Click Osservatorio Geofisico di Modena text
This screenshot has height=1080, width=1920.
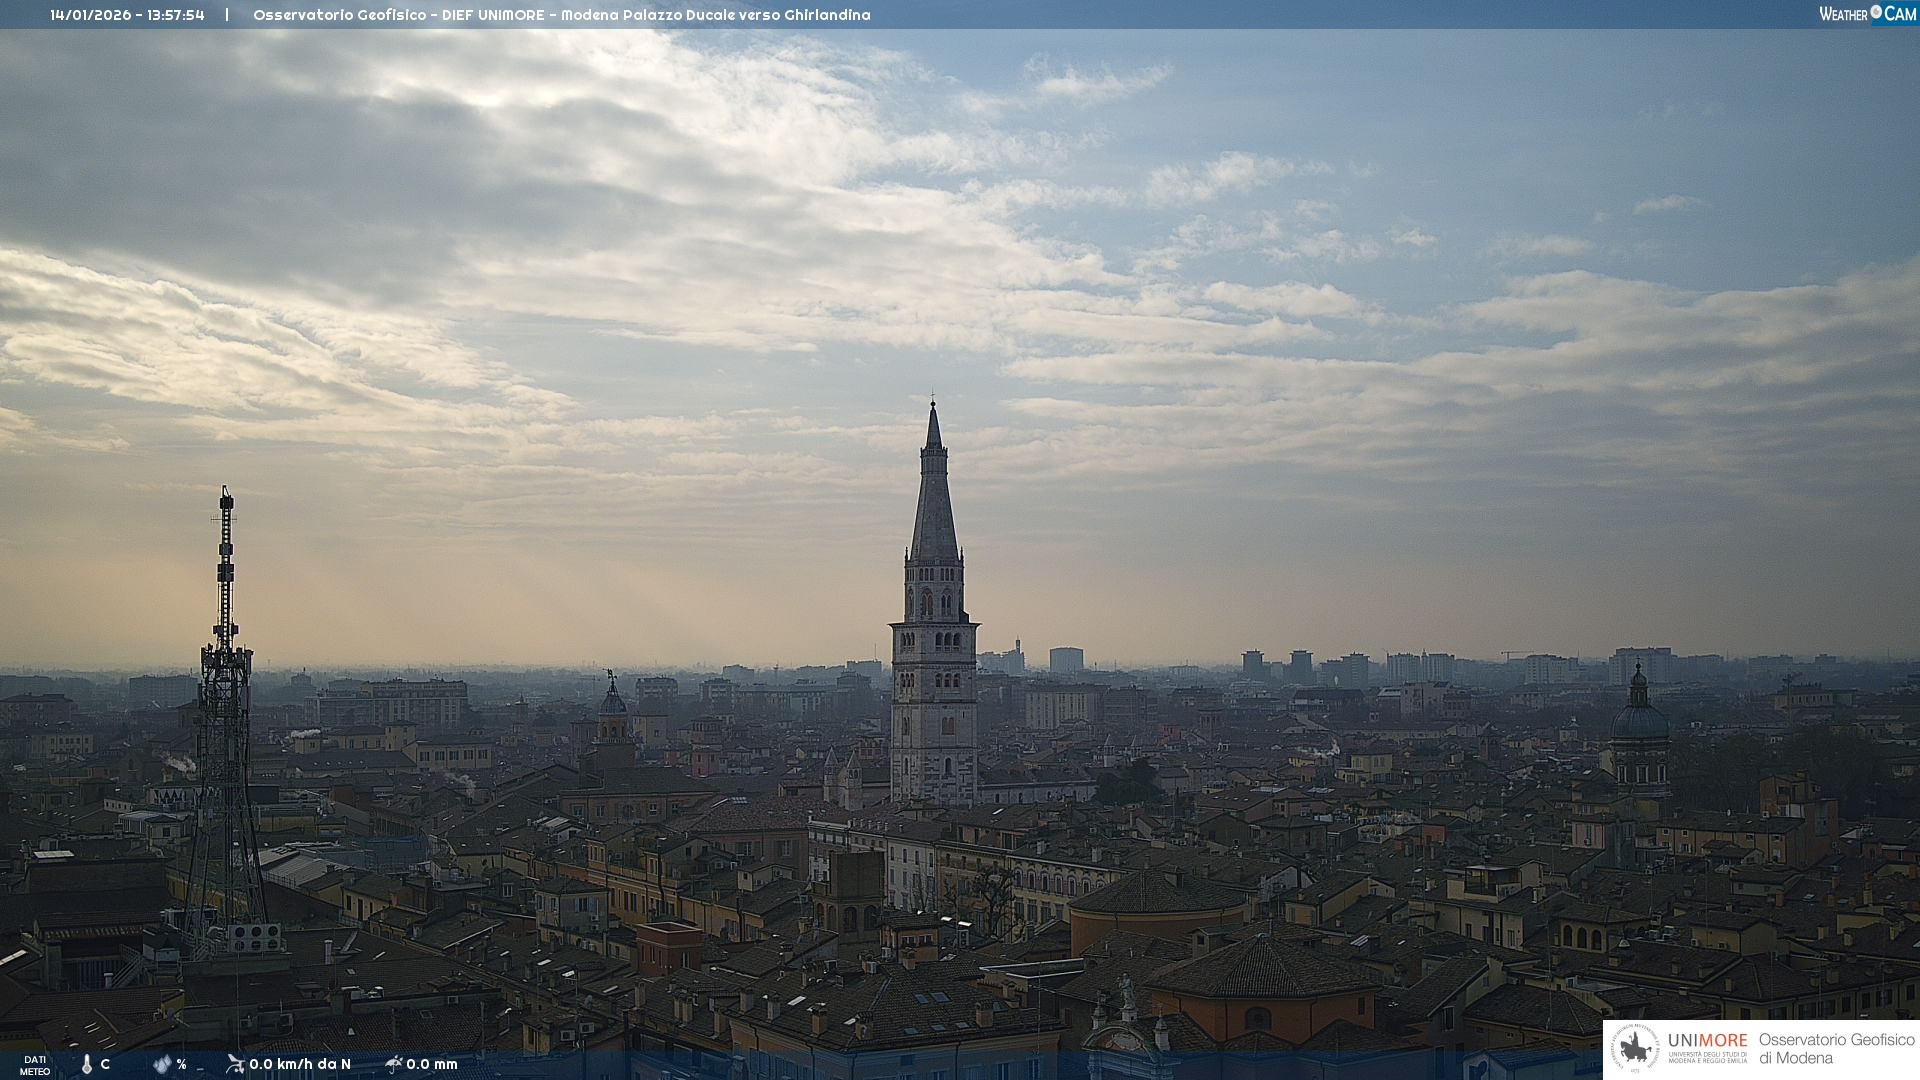pyautogui.click(x=1836, y=1048)
